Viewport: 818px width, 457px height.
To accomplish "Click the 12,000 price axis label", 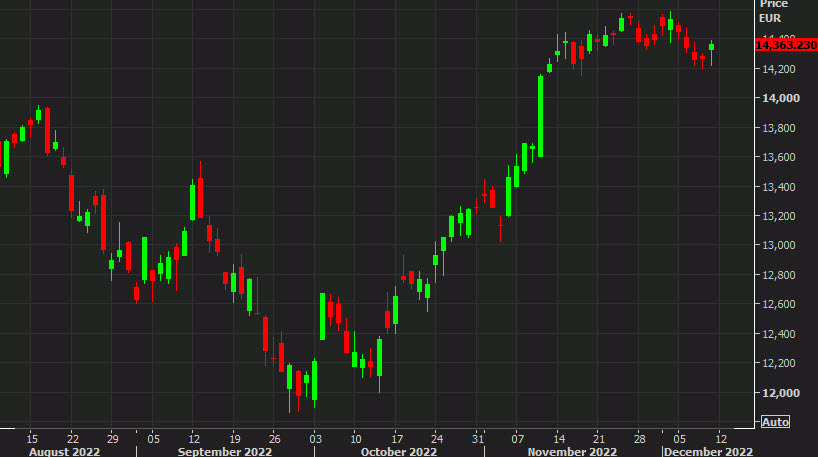I will 781,393.
